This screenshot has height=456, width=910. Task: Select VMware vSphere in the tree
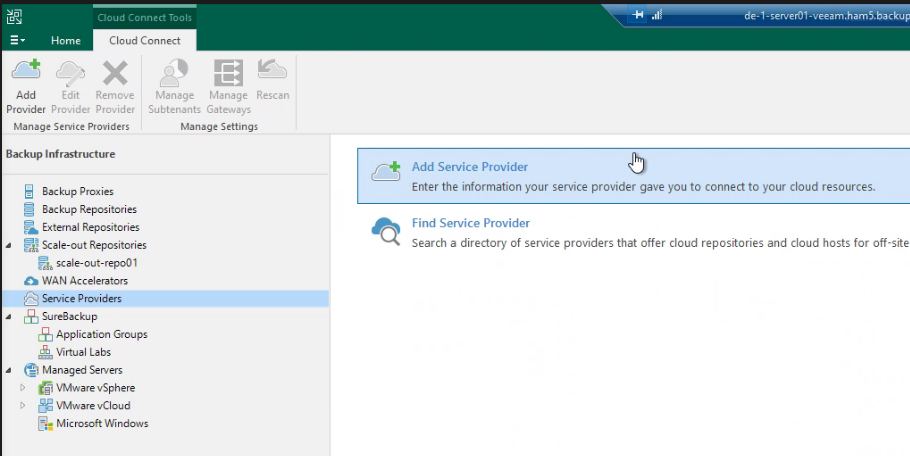coord(96,388)
